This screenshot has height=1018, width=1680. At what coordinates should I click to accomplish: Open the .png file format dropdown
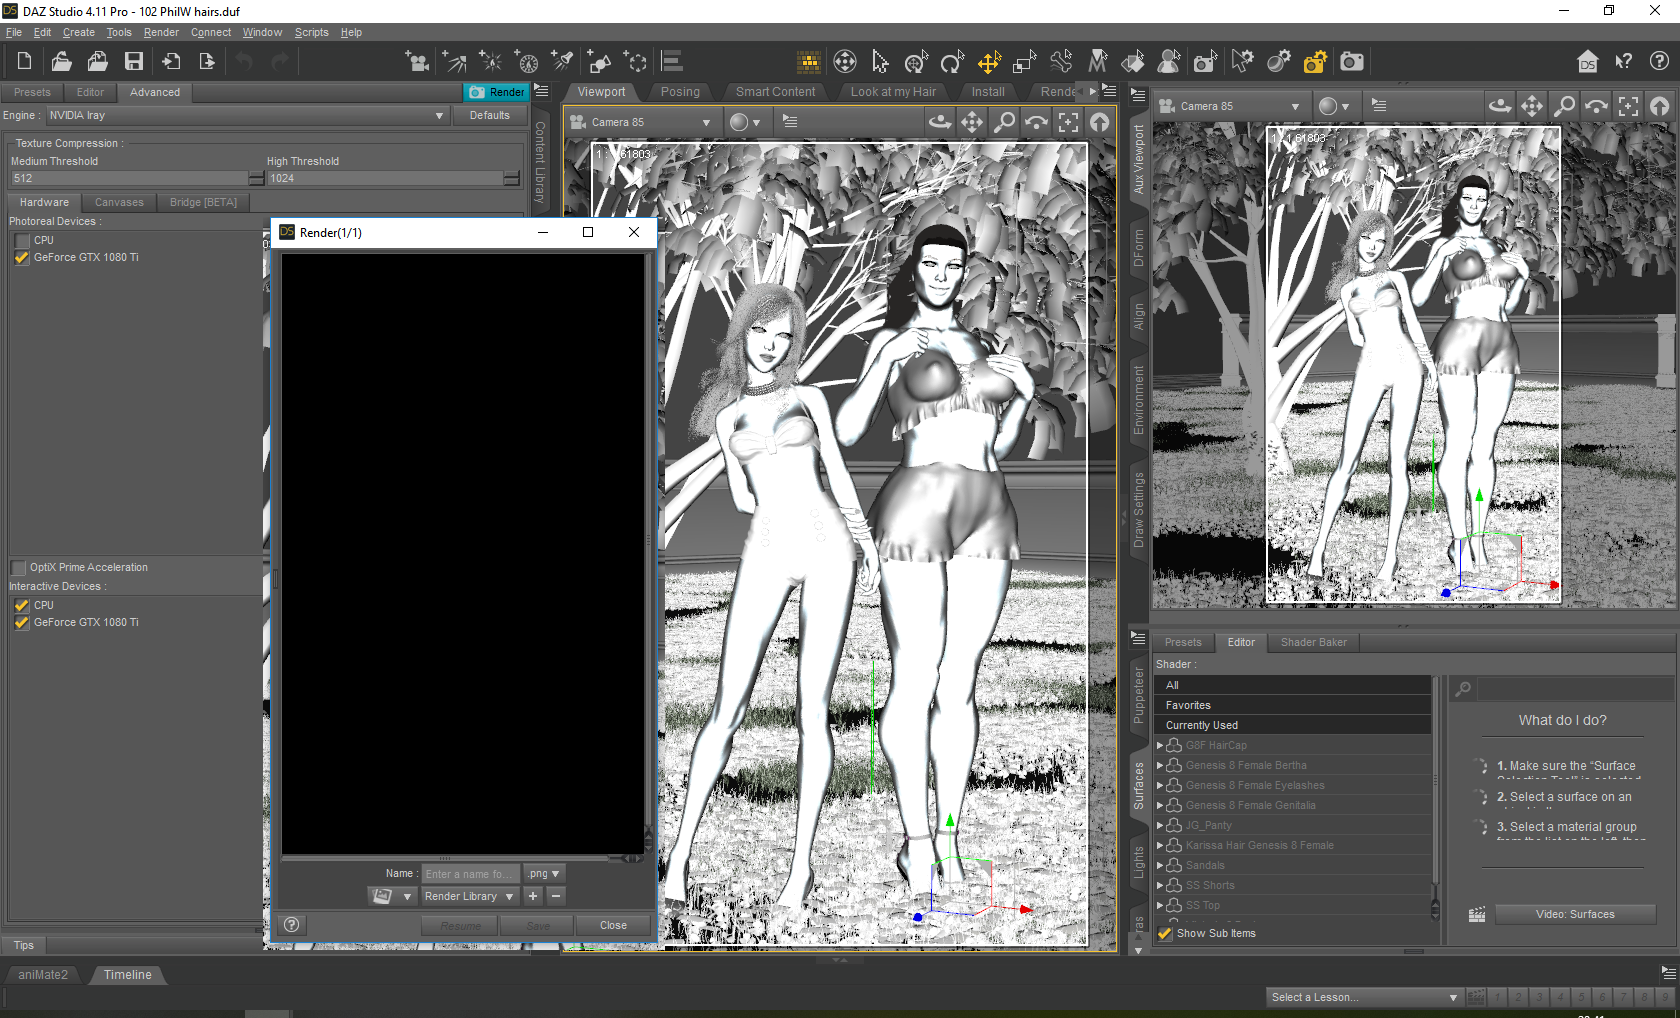pyautogui.click(x=544, y=874)
